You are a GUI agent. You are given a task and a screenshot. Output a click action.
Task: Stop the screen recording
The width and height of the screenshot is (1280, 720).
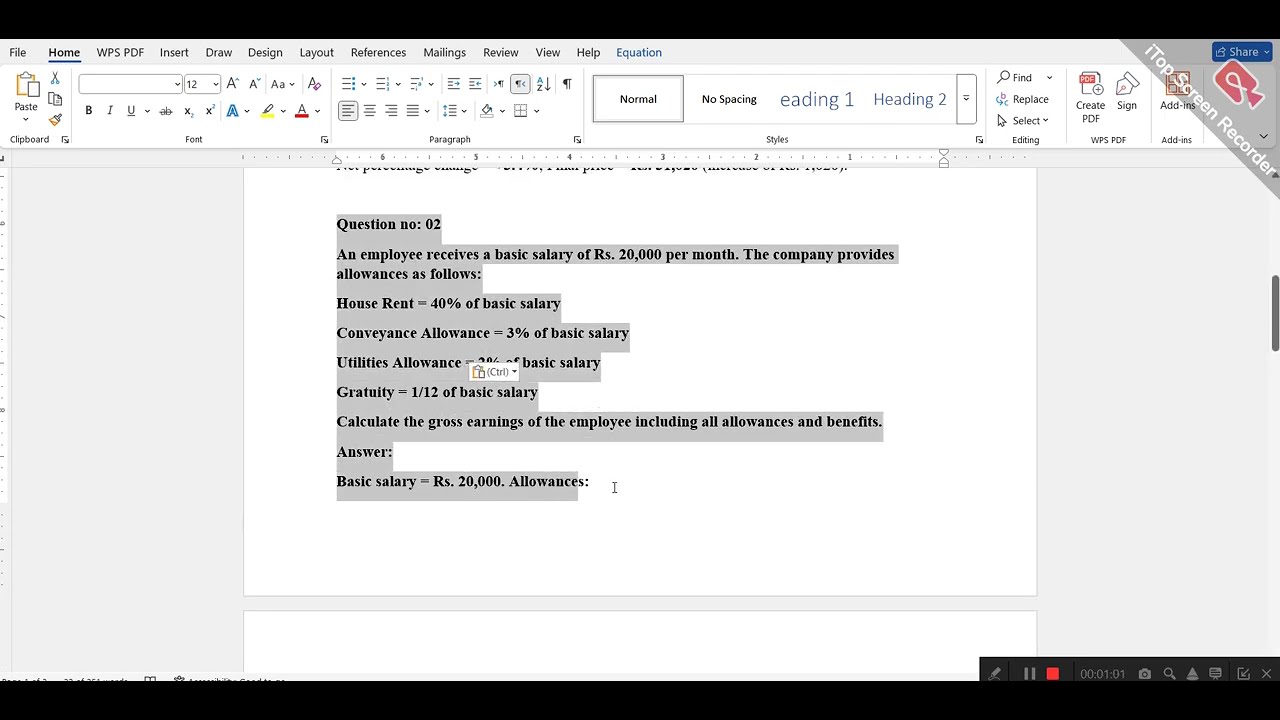pos(1053,674)
